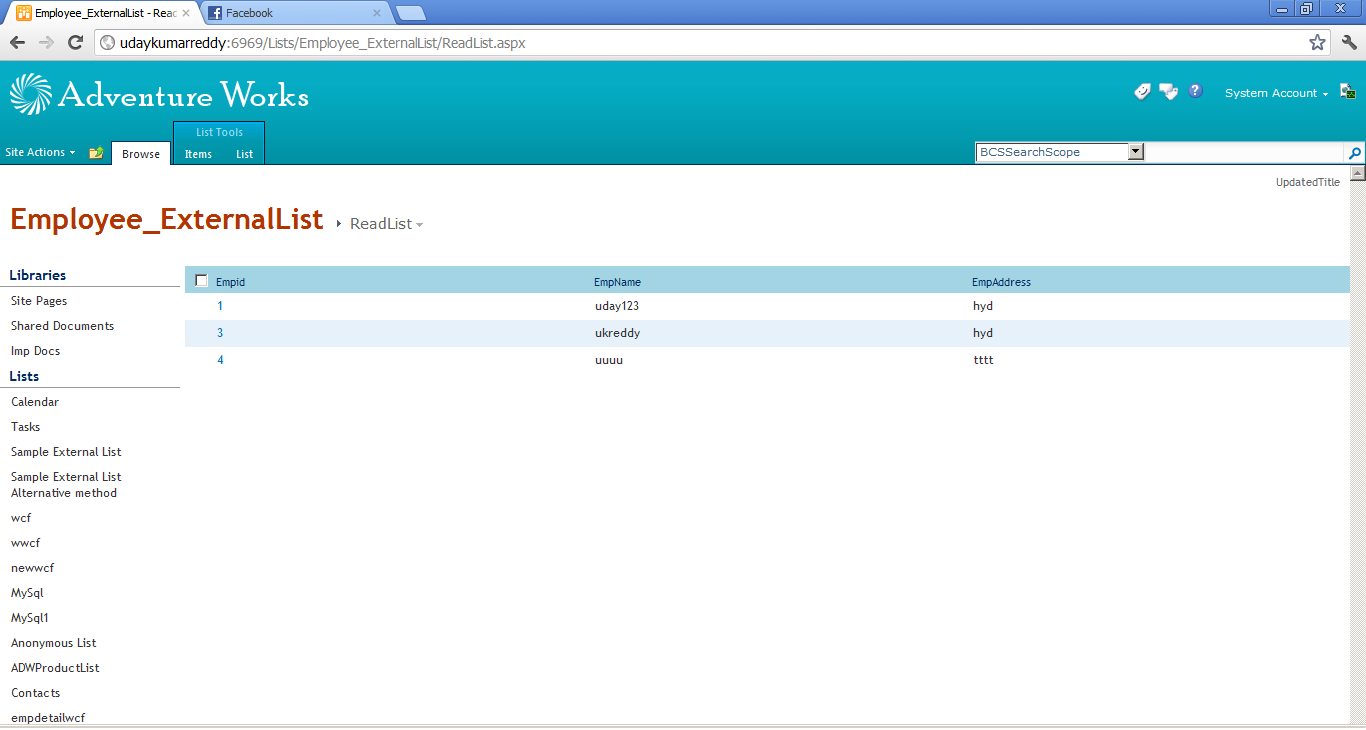Click the page scrollbar up arrow
1366x730 pixels.
(x=1357, y=173)
